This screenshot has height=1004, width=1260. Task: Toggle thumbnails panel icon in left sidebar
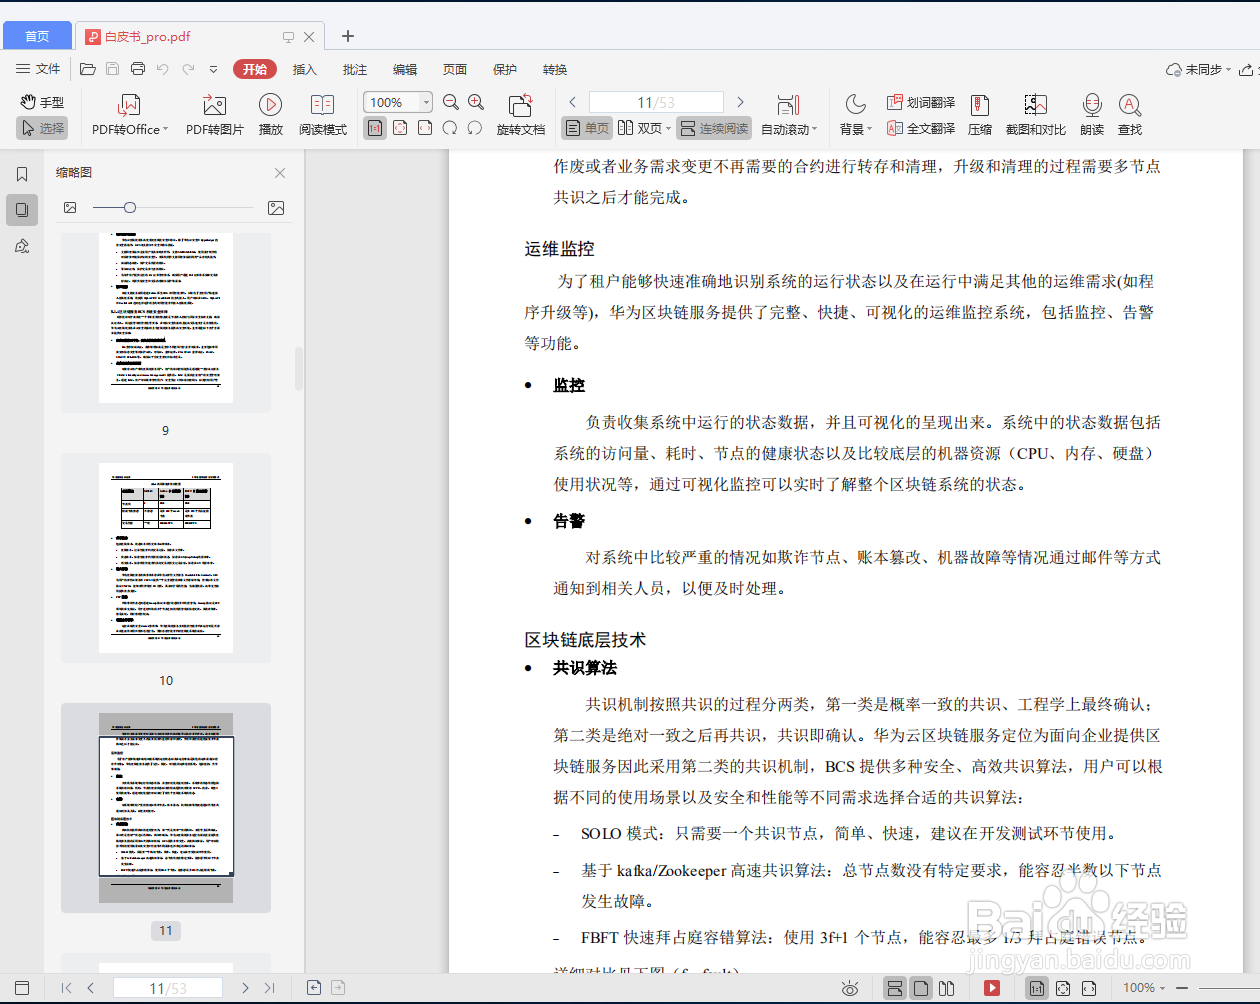(x=22, y=210)
